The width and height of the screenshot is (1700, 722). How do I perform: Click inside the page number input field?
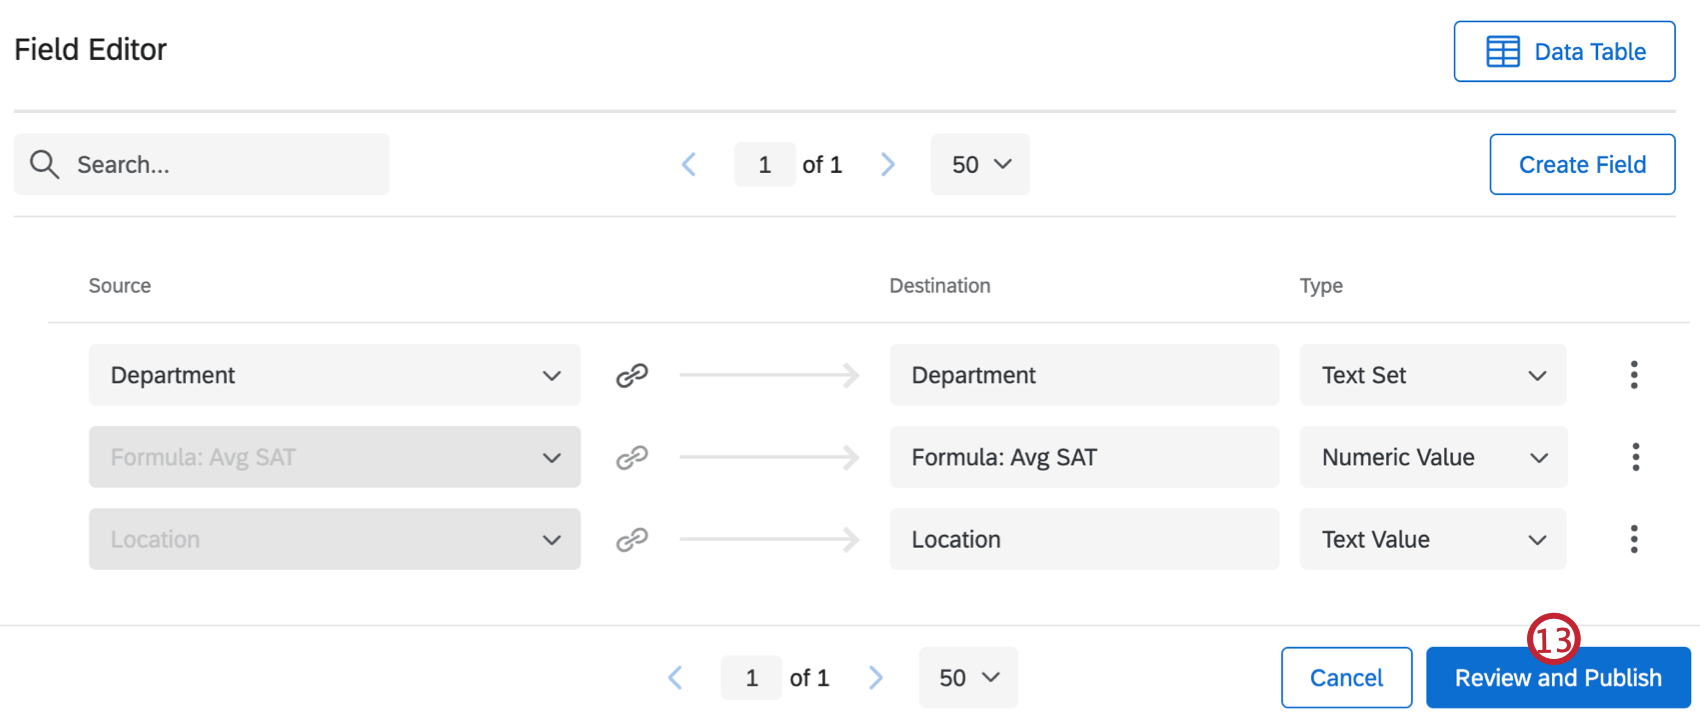[x=764, y=164]
